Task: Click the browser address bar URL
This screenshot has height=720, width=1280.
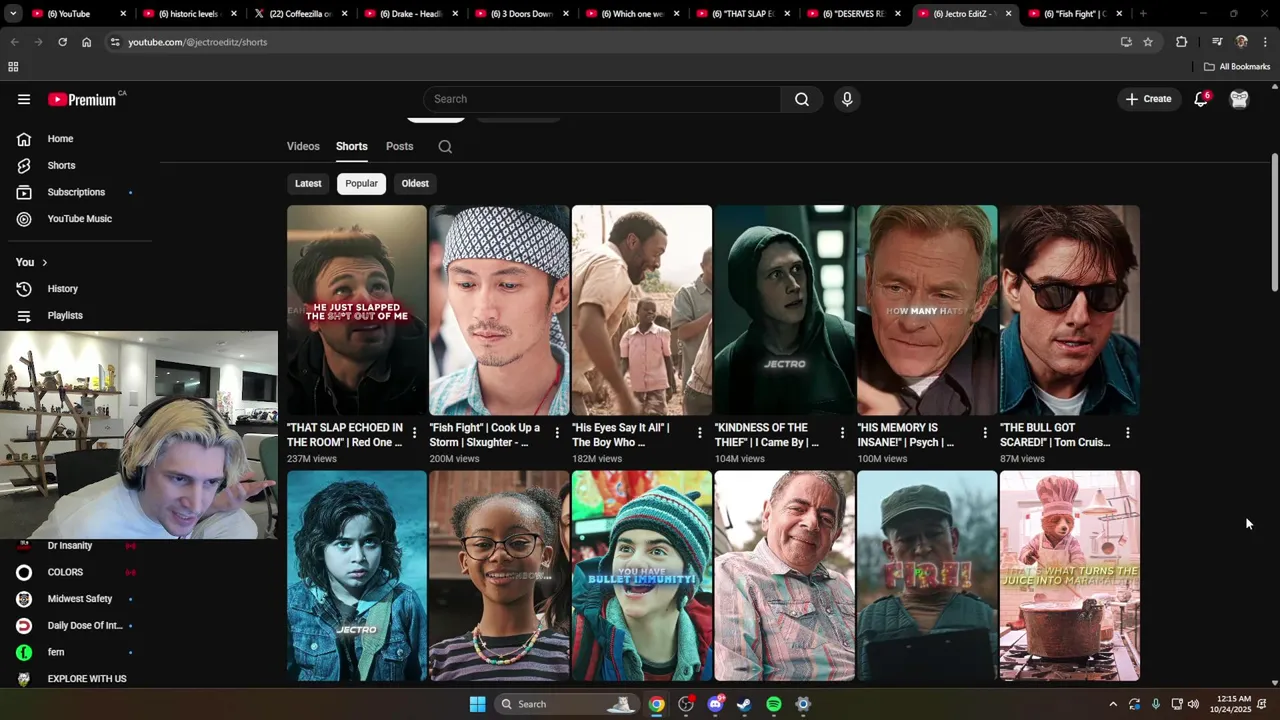Action: 197,42
